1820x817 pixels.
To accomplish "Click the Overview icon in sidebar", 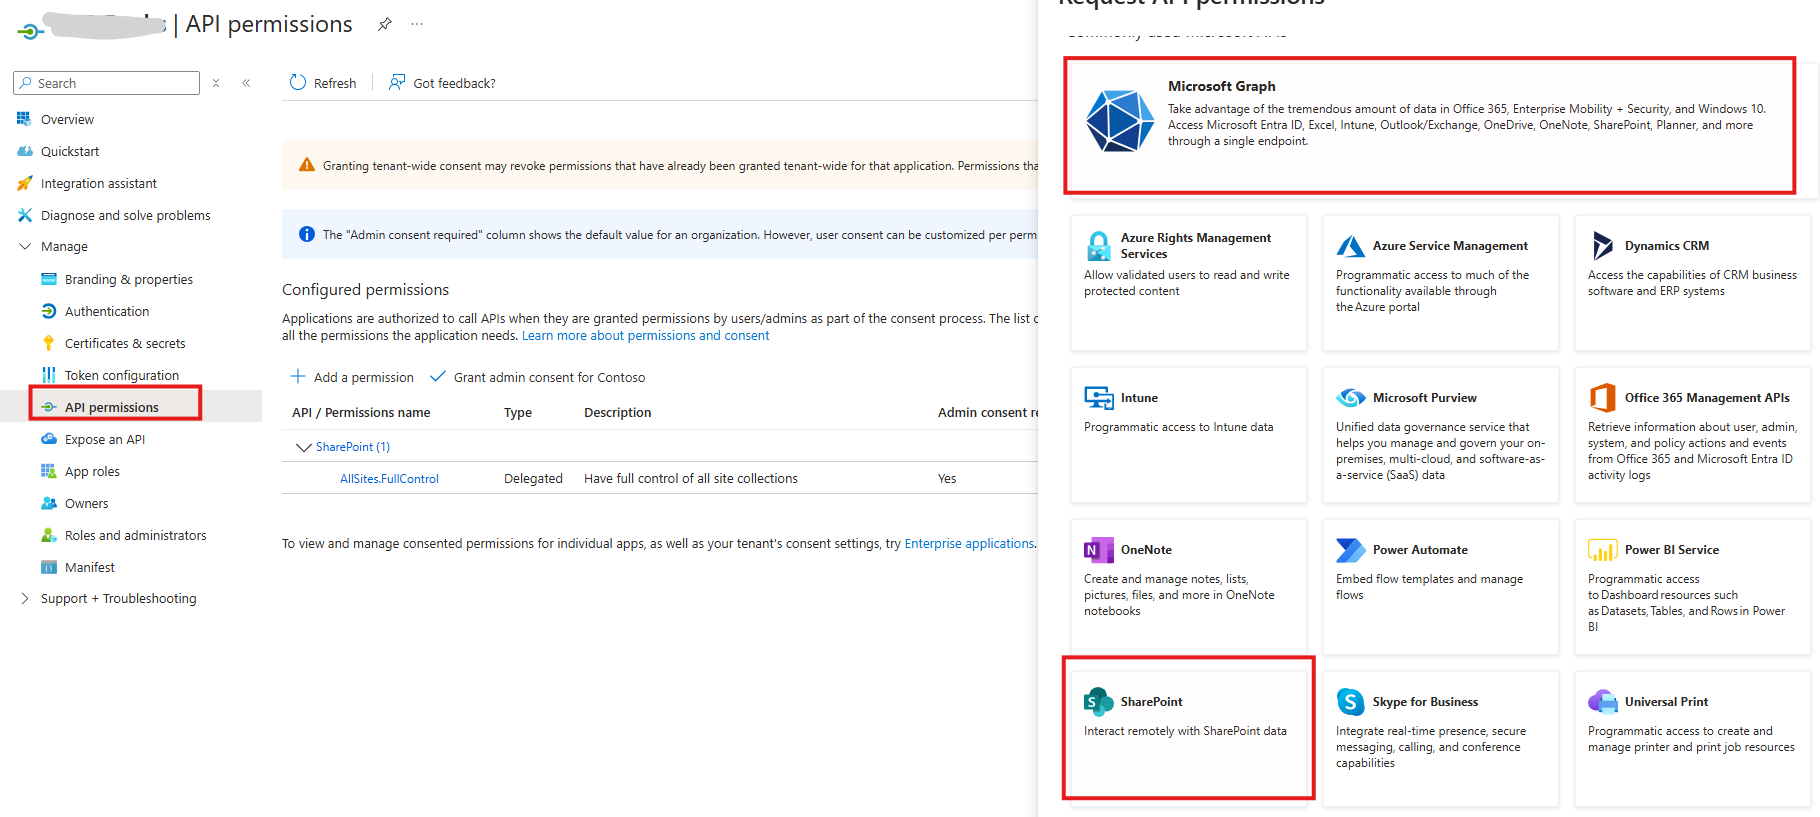I will [x=24, y=119].
